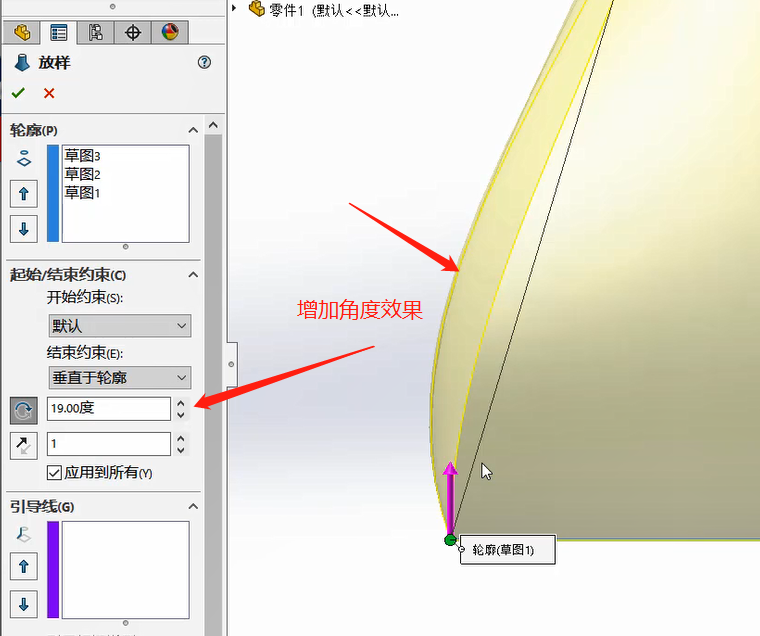Open the ConfigurationManager tab
Viewport: 760px width, 636px height.
click(95, 32)
